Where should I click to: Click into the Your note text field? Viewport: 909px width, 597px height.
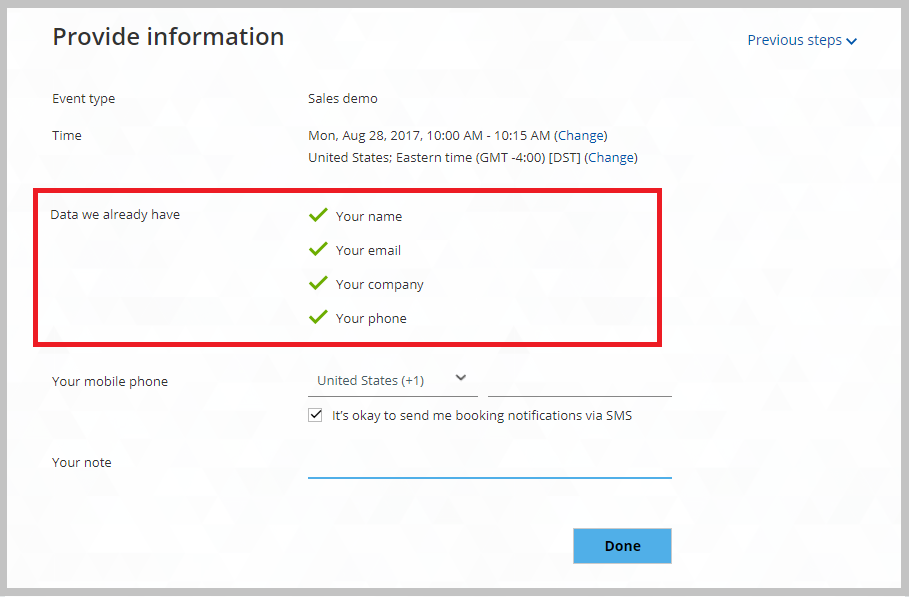[490, 464]
